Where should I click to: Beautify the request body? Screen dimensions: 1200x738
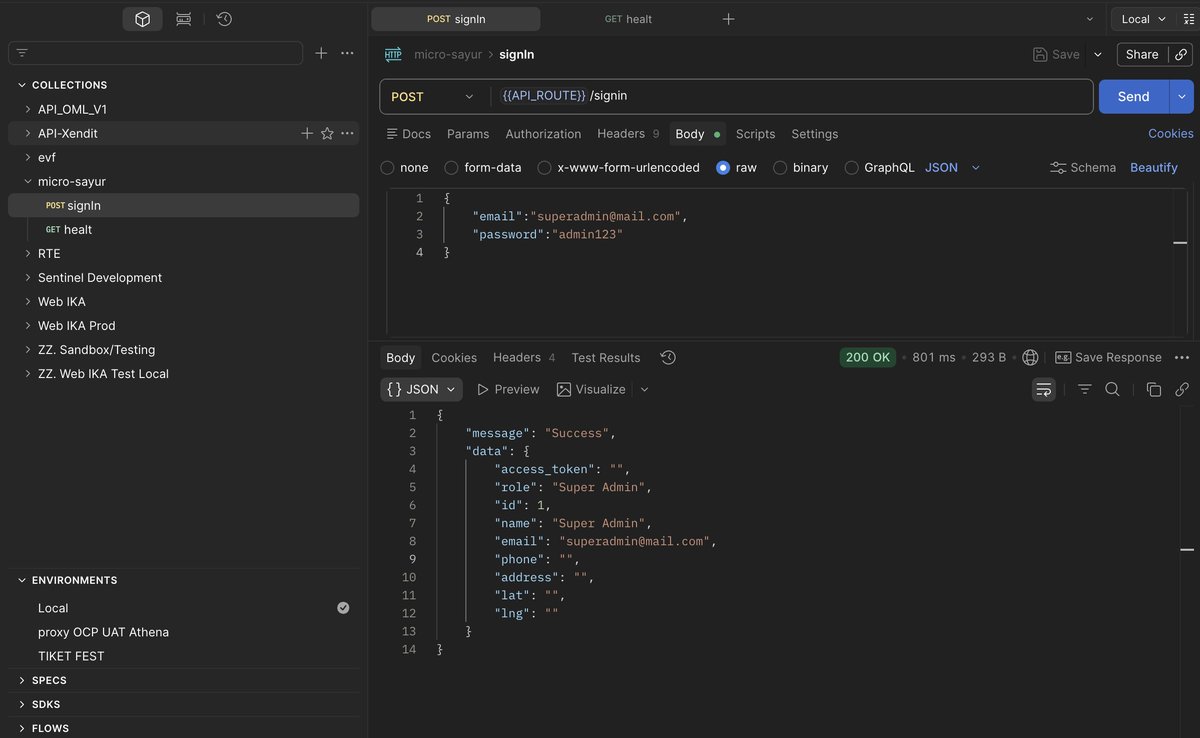(x=1154, y=168)
